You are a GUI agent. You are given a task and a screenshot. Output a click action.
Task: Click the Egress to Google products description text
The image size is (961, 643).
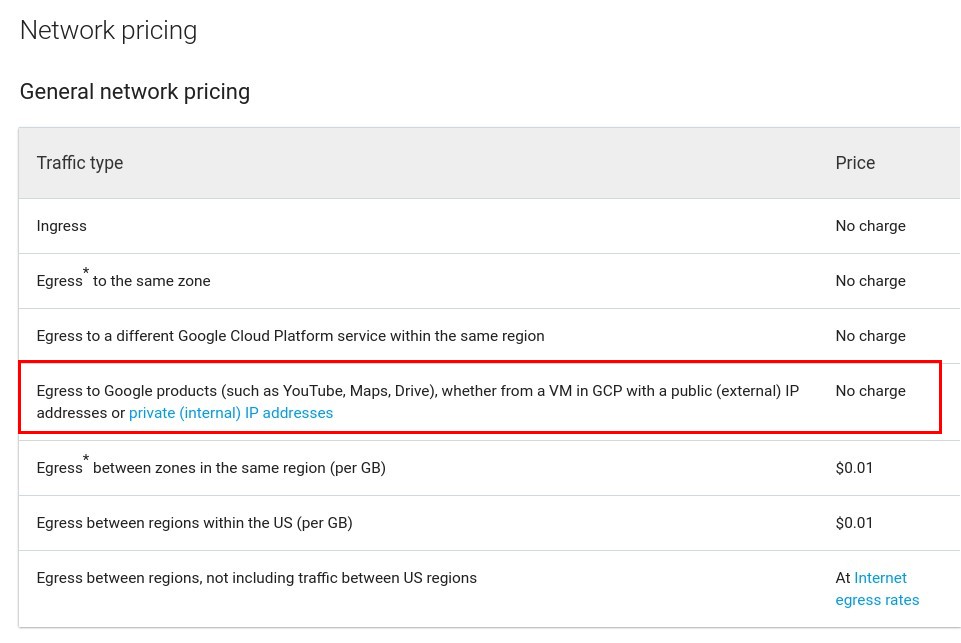[417, 391]
